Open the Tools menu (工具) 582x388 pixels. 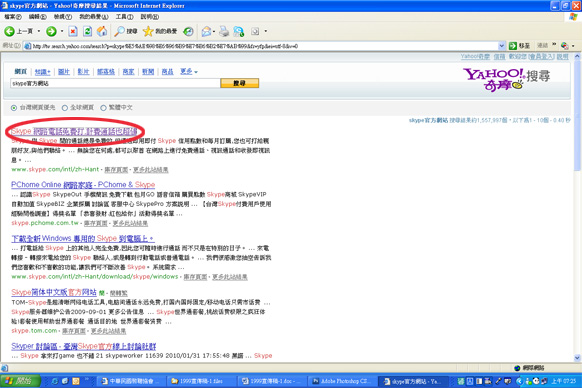click(124, 17)
